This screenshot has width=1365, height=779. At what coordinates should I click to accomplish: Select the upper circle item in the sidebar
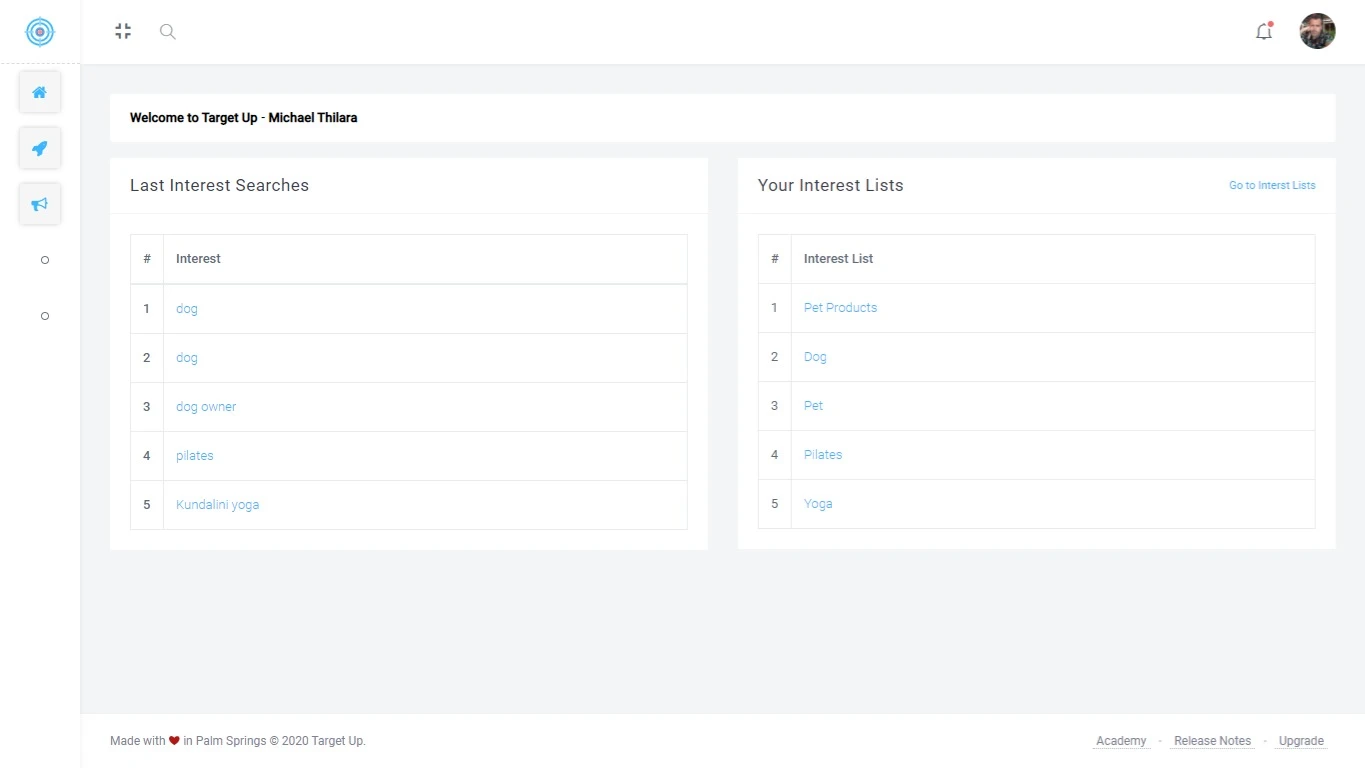point(44,259)
